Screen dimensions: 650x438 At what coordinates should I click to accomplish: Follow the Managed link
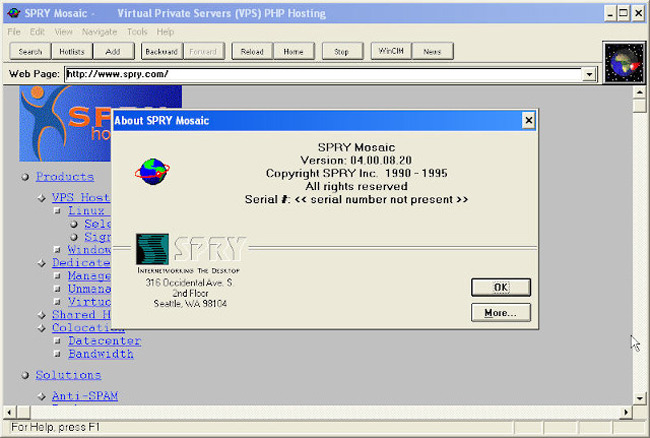pyautogui.click(x=90, y=276)
